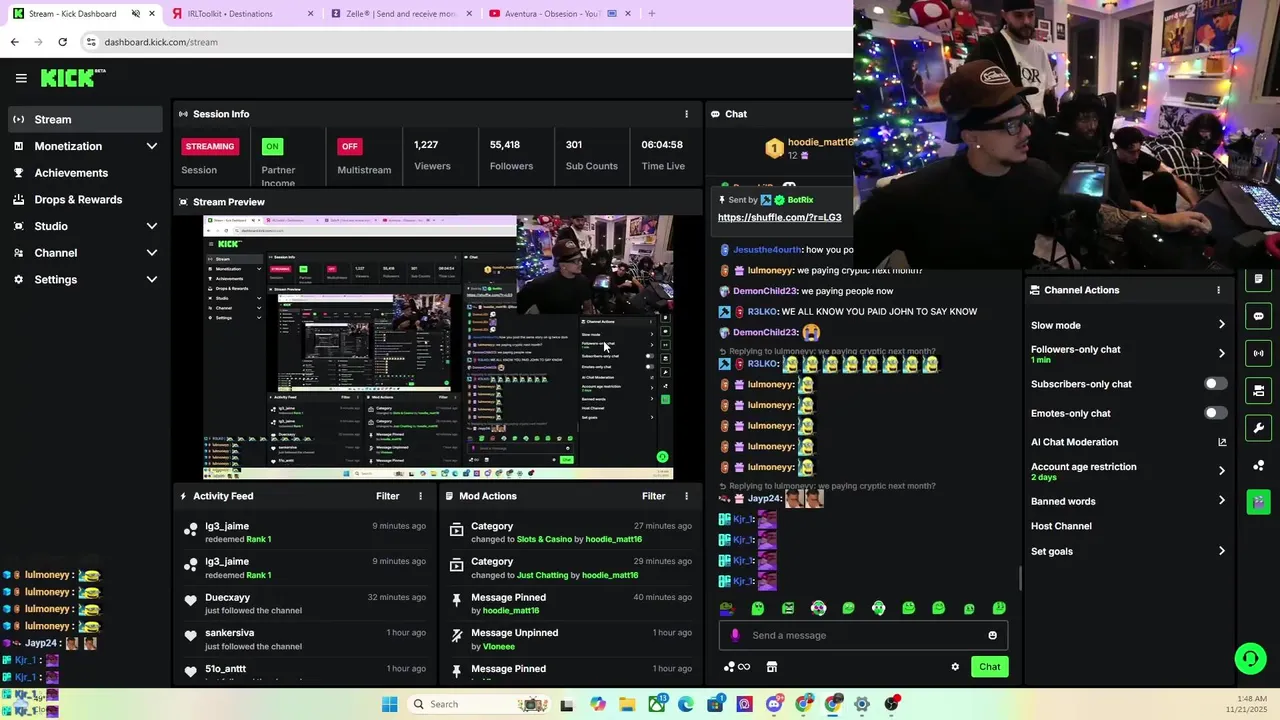Open Slow mode options arrow
This screenshot has width=1280, height=720.
[x=1222, y=325]
